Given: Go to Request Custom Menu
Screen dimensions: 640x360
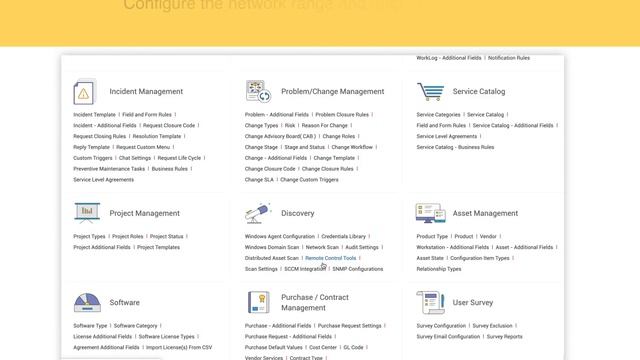Looking at the screenshot, I should point(143,147).
